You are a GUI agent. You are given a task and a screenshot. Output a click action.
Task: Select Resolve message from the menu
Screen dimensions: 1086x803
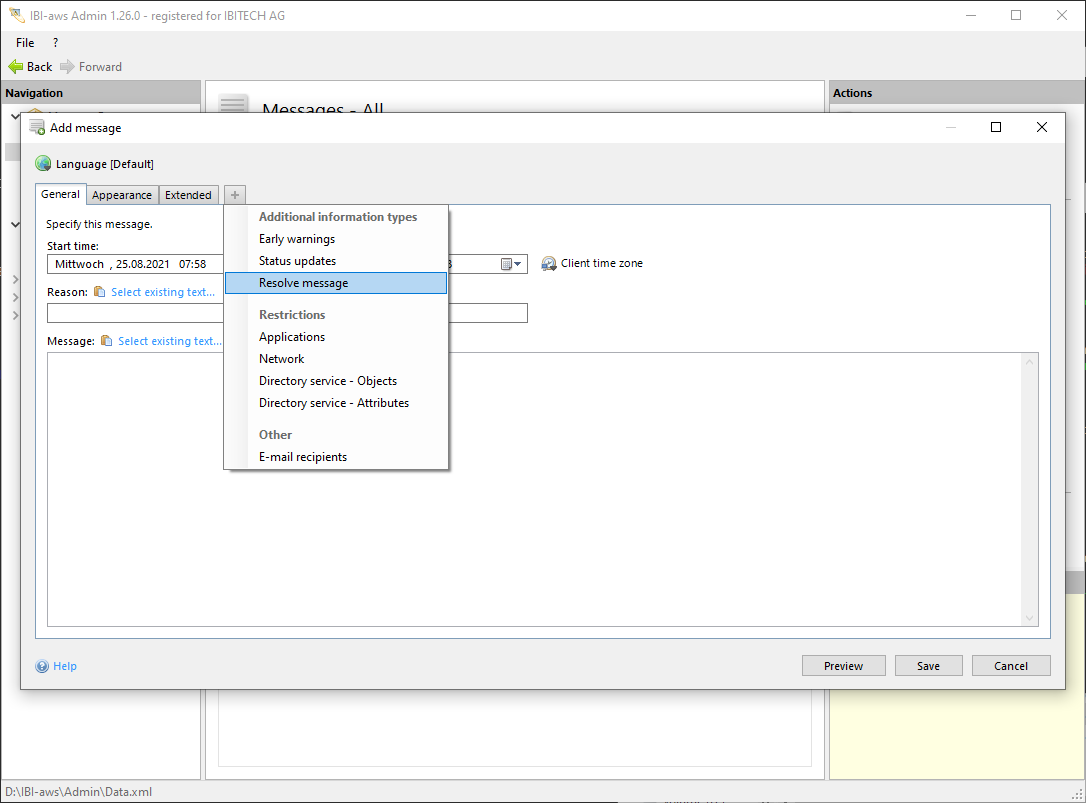point(303,283)
